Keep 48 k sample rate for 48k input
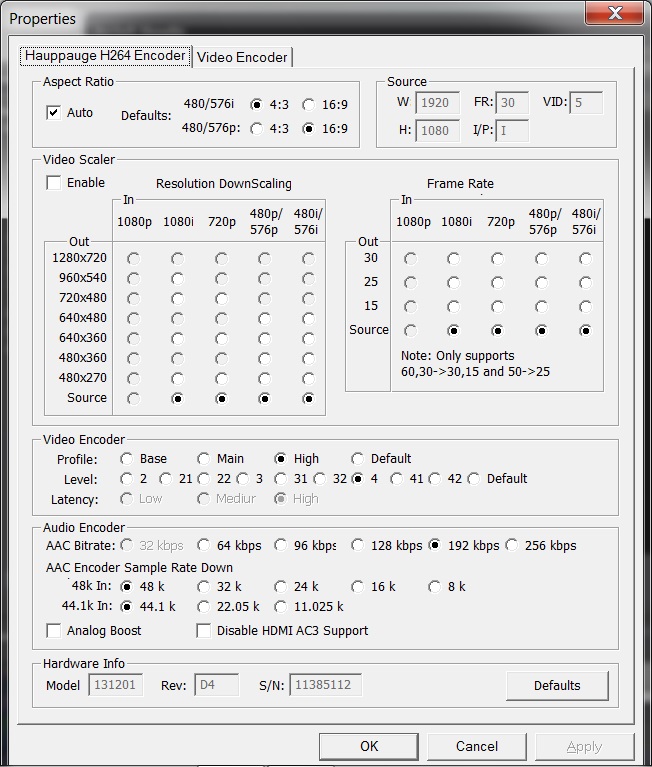This screenshot has height=767, width=652. 127,587
